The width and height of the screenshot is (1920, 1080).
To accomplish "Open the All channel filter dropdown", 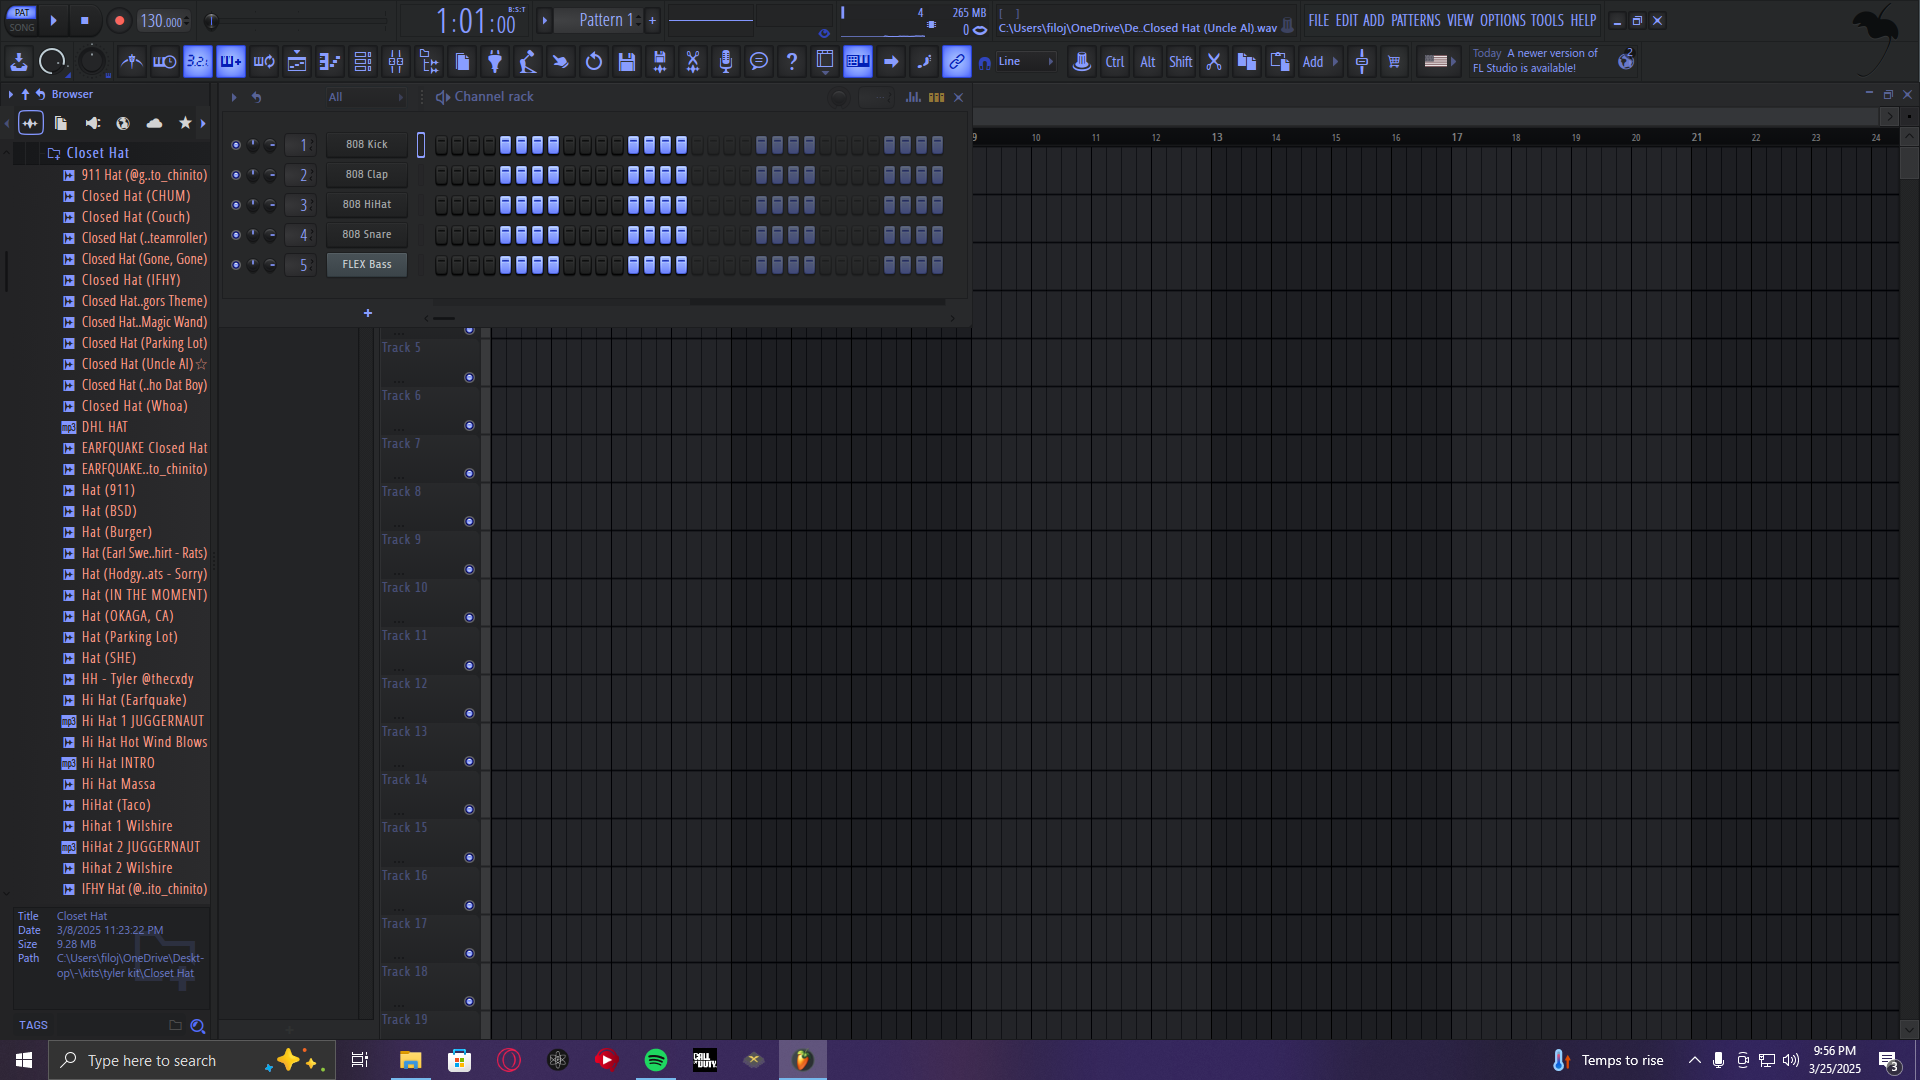I will (x=366, y=97).
